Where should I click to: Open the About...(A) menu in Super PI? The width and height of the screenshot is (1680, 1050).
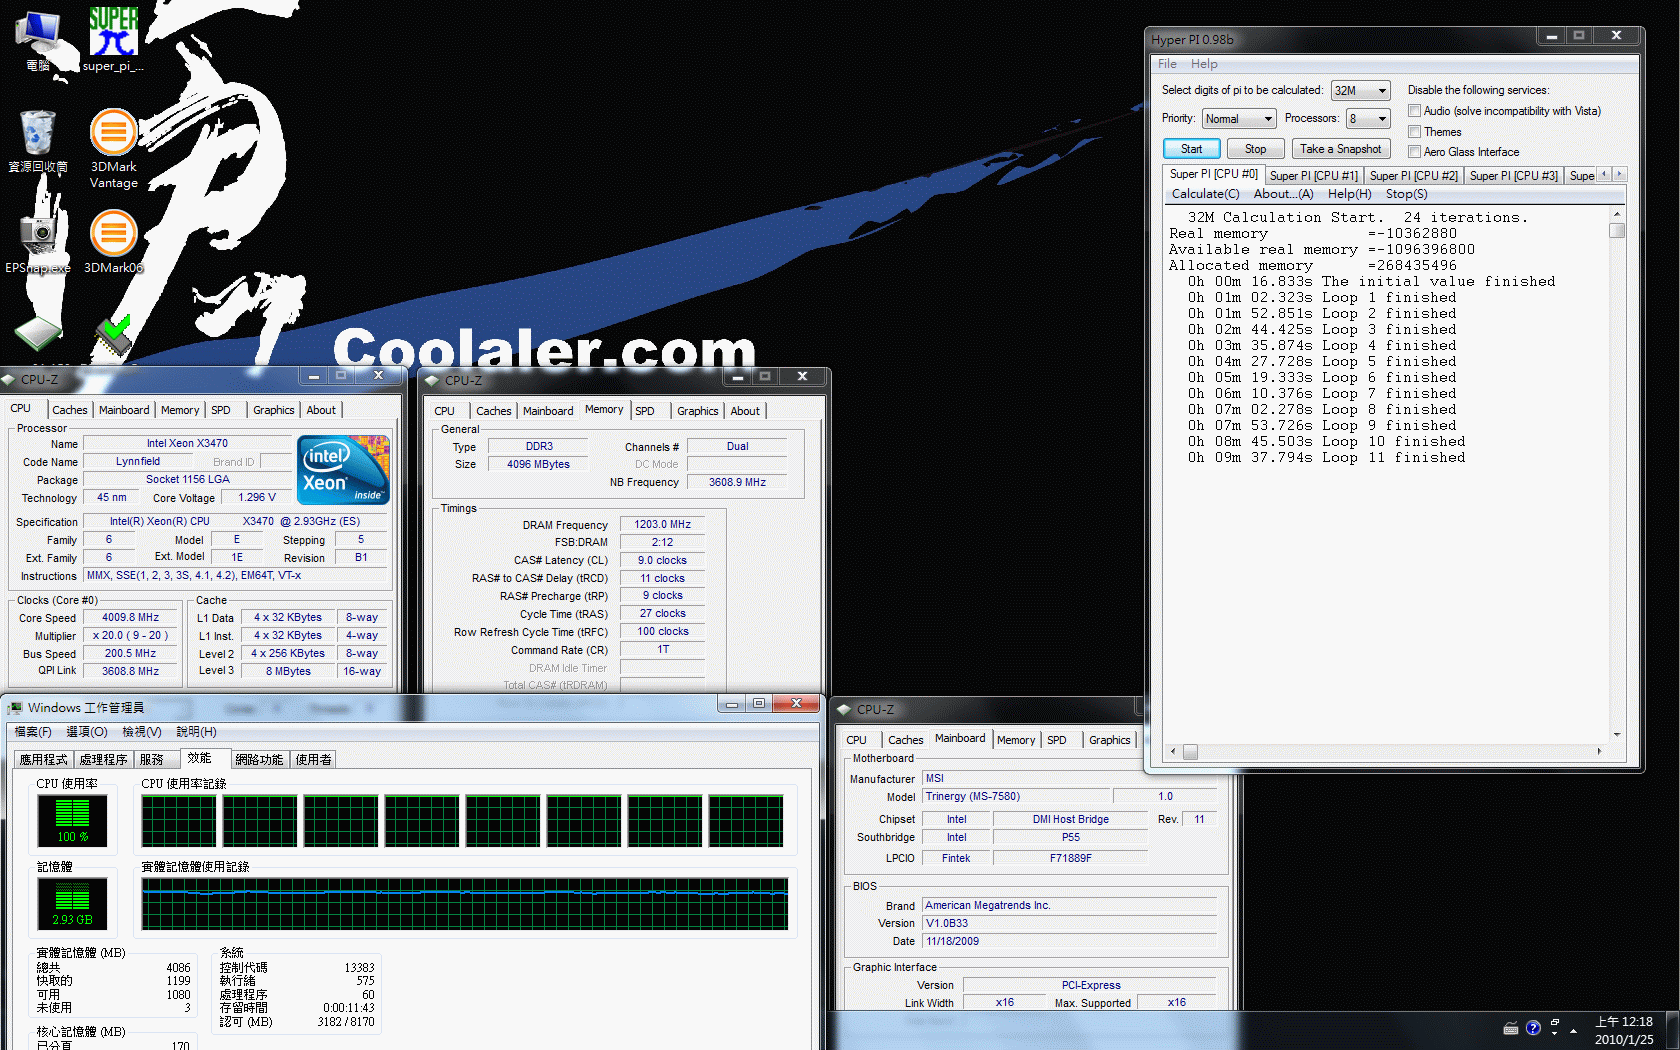tap(1283, 194)
